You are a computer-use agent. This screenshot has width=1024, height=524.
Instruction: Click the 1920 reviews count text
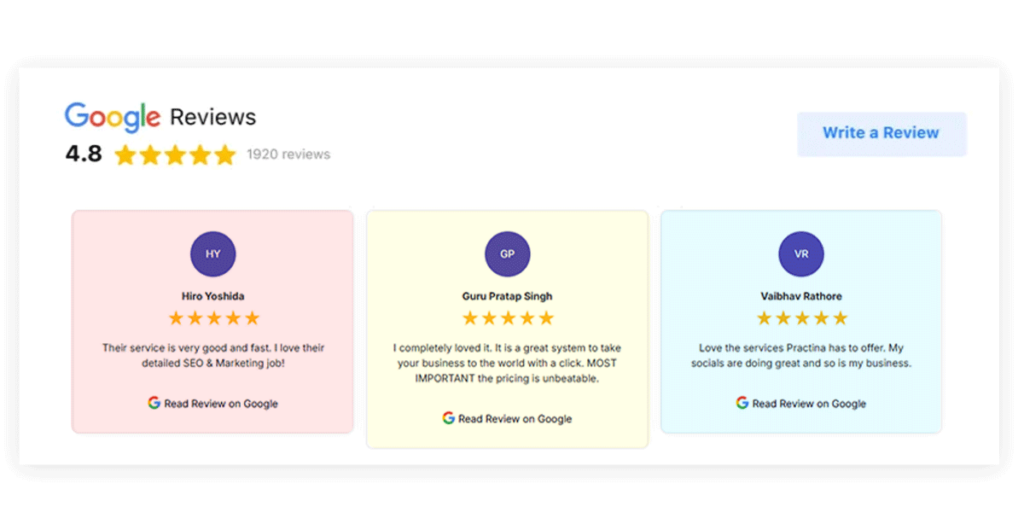click(x=288, y=155)
